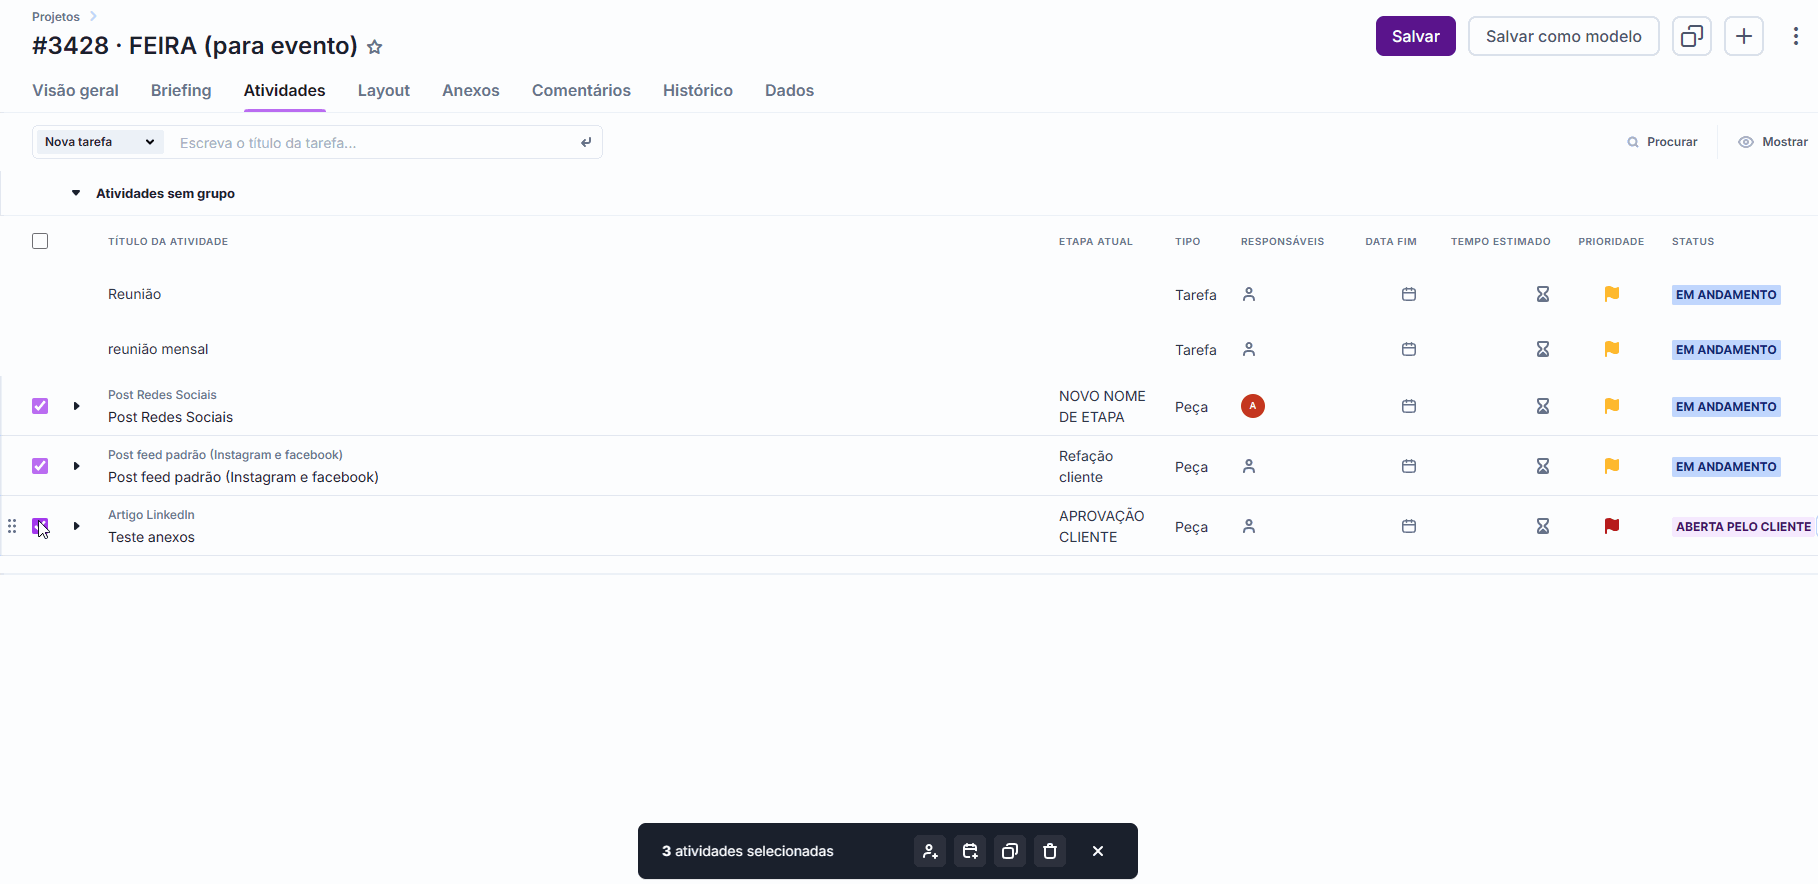This screenshot has width=1818, height=884.
Task: Open end-date calendar for reunião mensal row
Action: click(x=1409, y=349)
